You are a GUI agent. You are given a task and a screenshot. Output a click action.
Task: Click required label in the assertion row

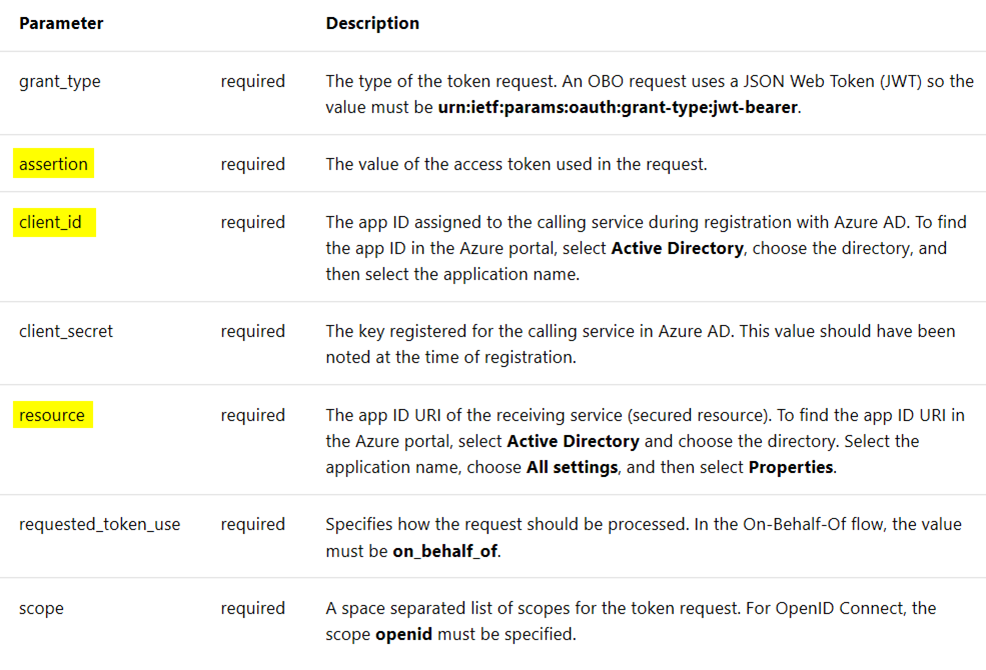click(x=253, y=164)
